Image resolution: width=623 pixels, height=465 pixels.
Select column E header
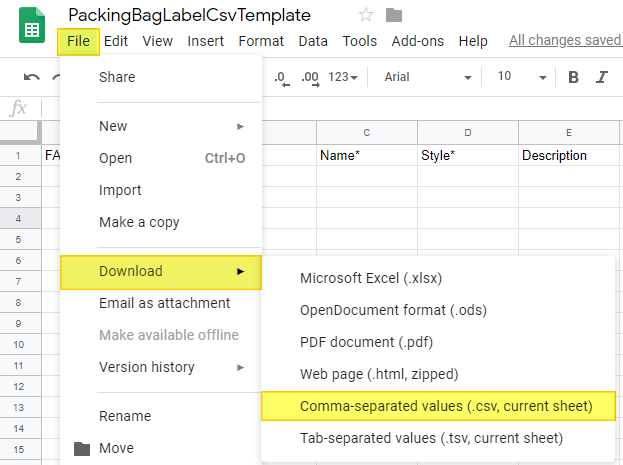click(x=569, y=133)
